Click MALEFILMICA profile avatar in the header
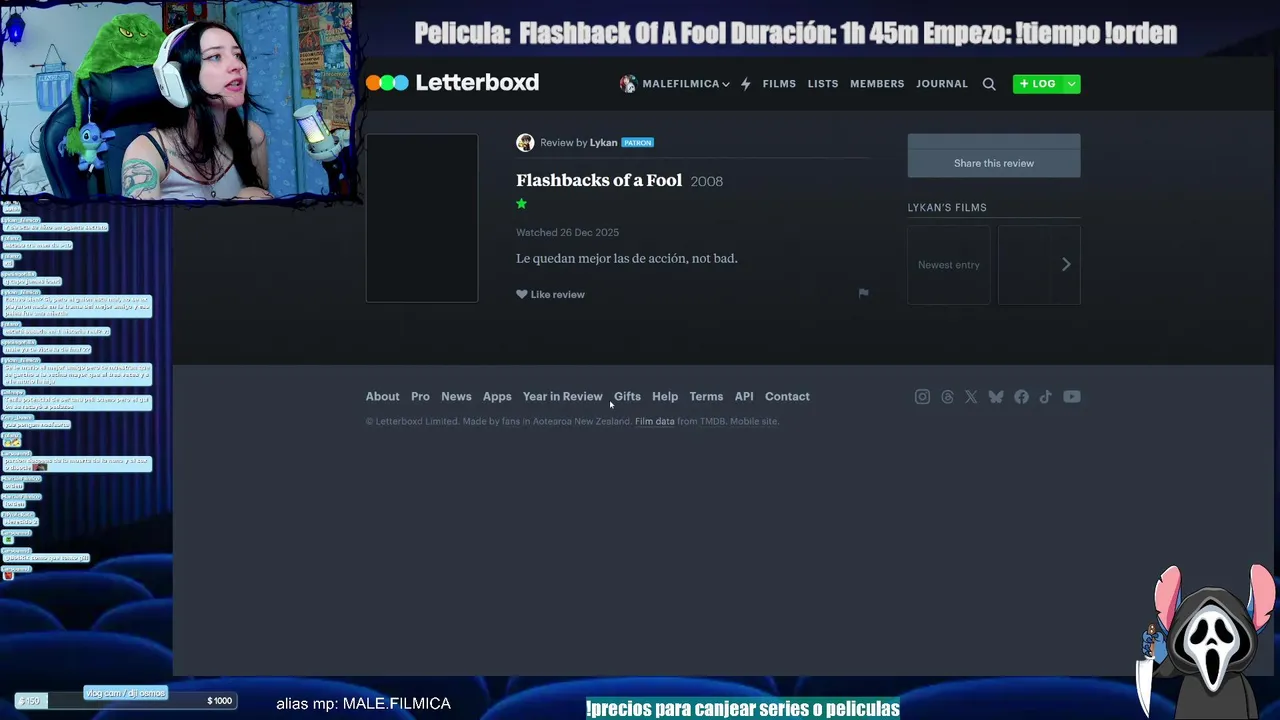 click(x=628, y=84)
